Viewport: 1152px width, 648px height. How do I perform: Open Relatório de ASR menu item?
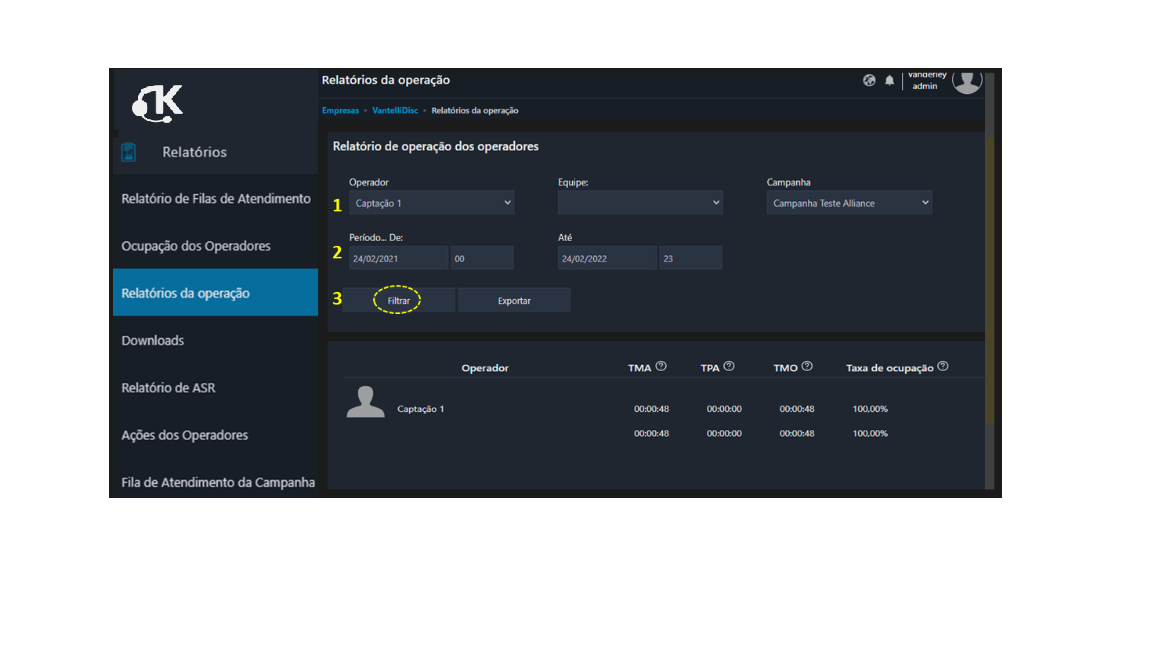coord(215,387)
